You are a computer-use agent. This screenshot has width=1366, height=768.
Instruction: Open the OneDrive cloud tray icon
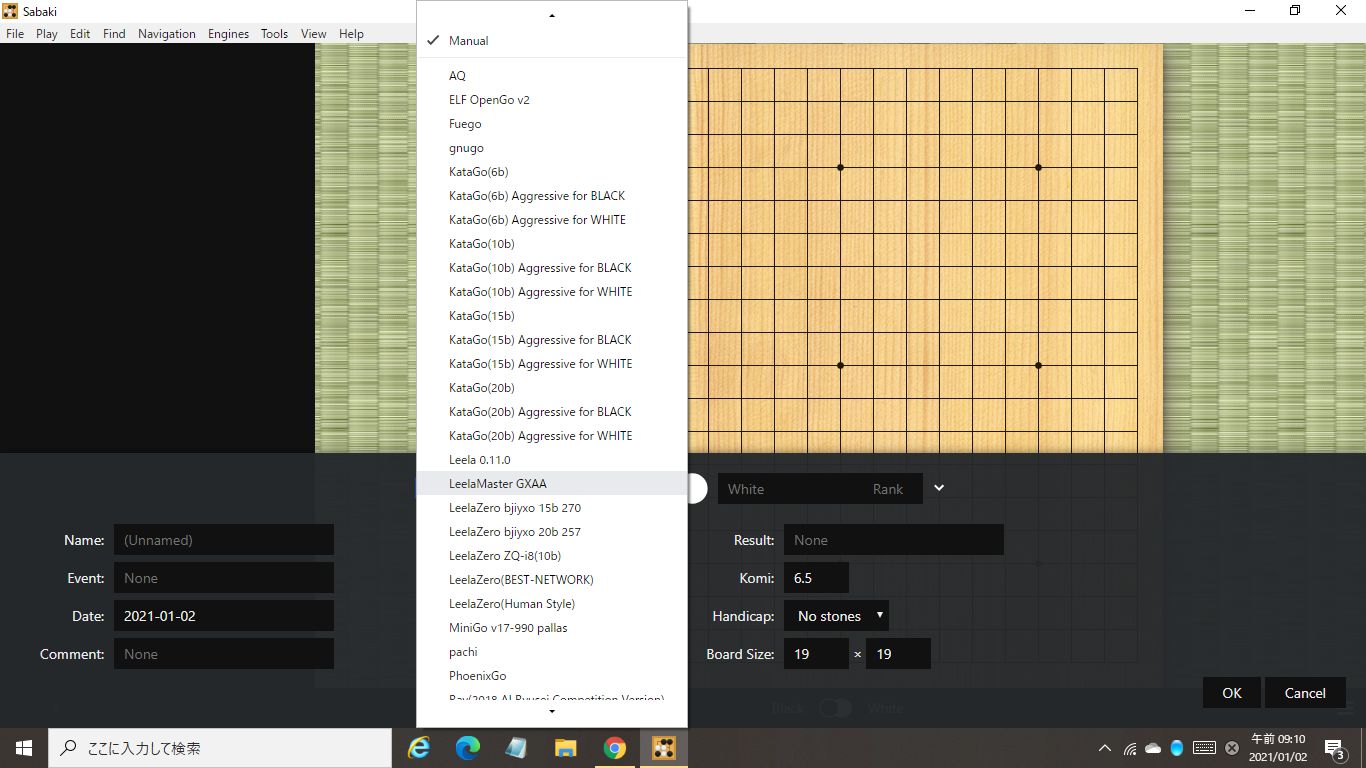coord(1153,748)
